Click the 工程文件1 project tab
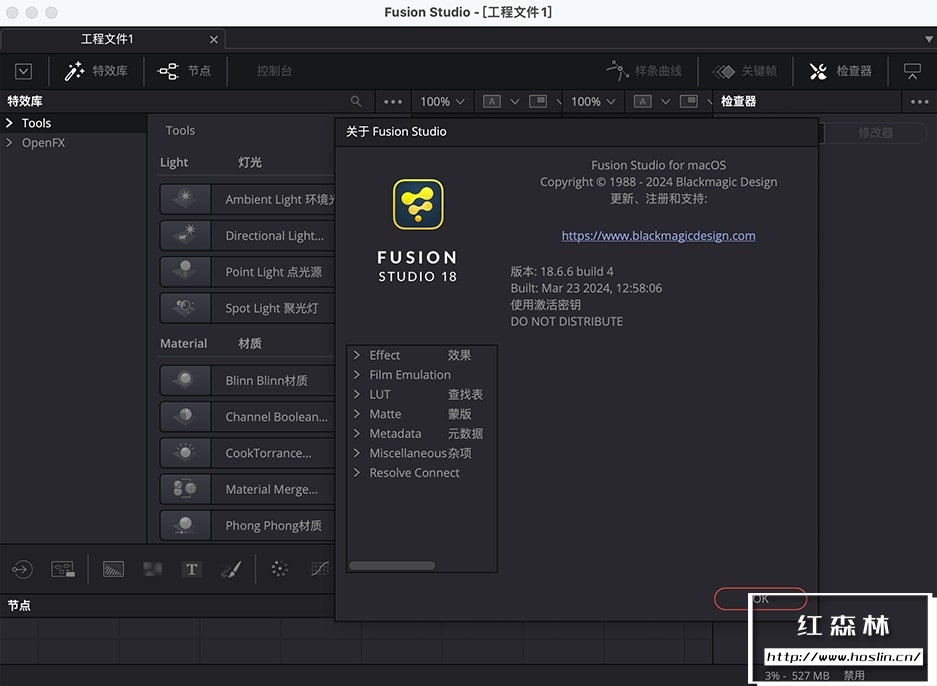The image size is (937, 686). 108,39
